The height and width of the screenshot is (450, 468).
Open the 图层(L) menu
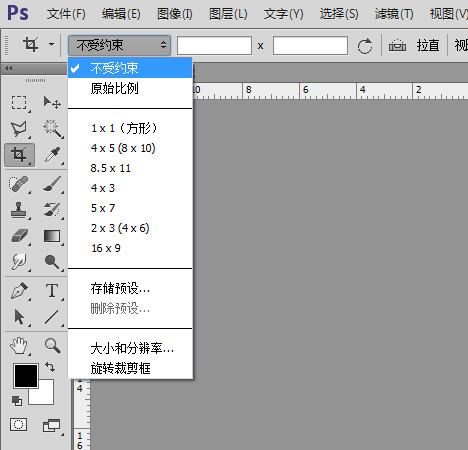coord(228,14)
